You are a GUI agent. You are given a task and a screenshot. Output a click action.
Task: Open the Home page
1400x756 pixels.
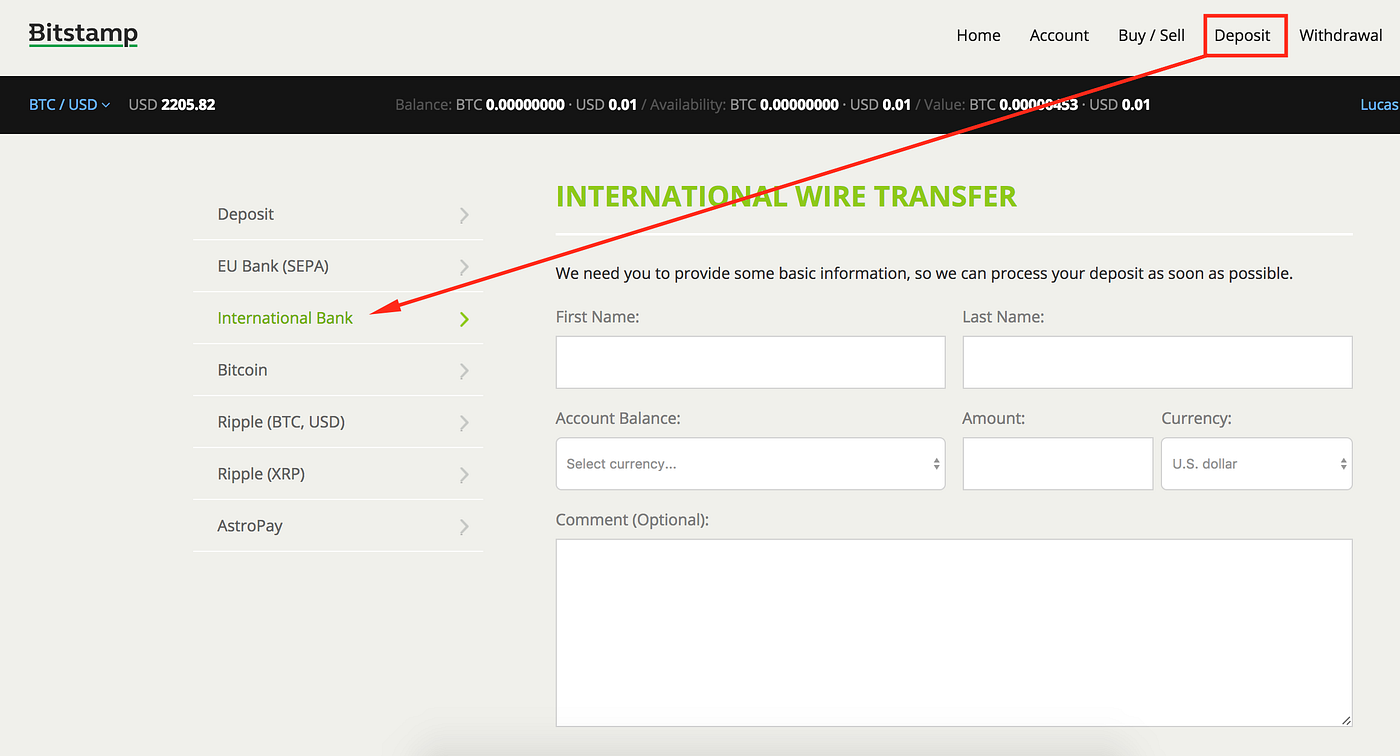pyautogui.click(x=978, y=35)
